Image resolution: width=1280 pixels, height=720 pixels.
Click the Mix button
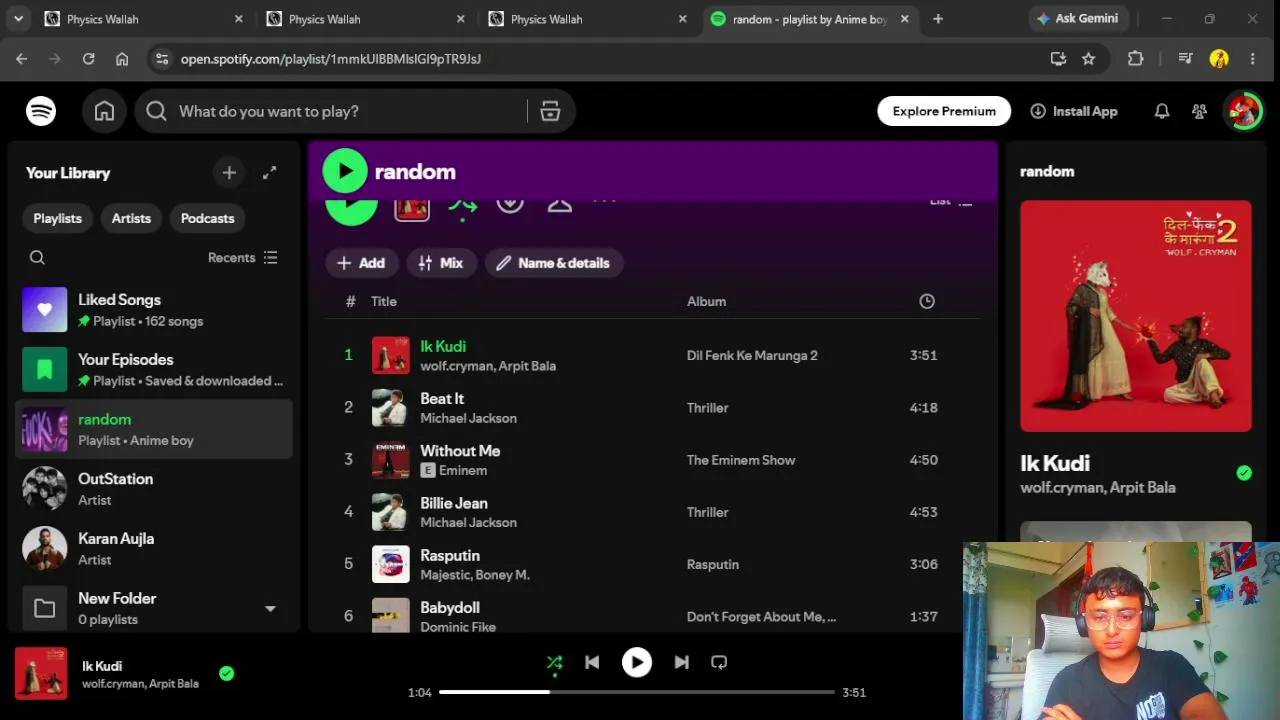(x=441, y=263)
